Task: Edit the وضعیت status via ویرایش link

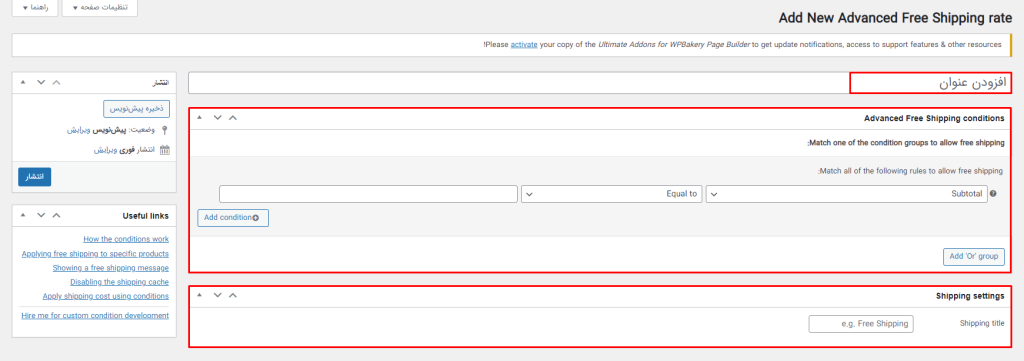Action: [x=78, y=131]
